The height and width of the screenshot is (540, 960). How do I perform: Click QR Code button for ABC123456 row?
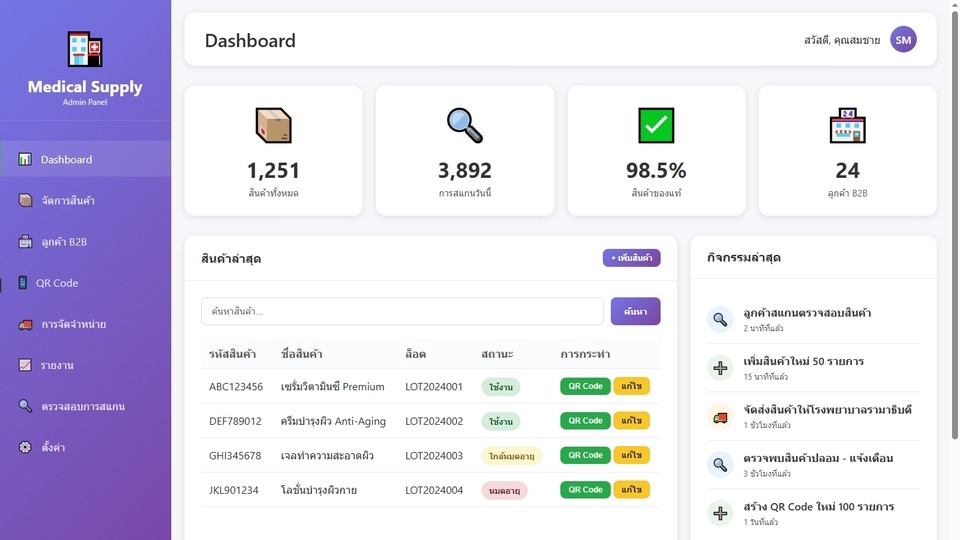[585, 386]
